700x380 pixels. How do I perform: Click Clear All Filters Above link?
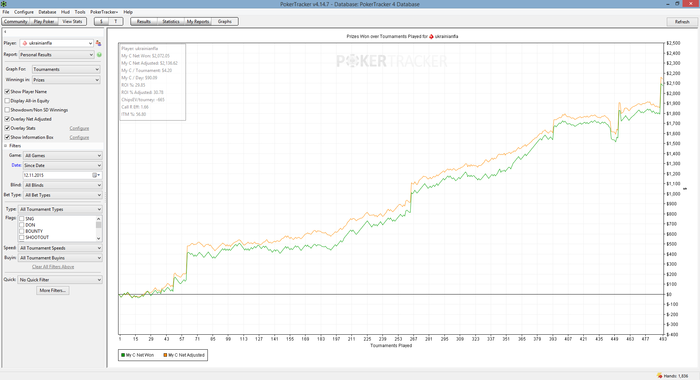click(53, 267)
